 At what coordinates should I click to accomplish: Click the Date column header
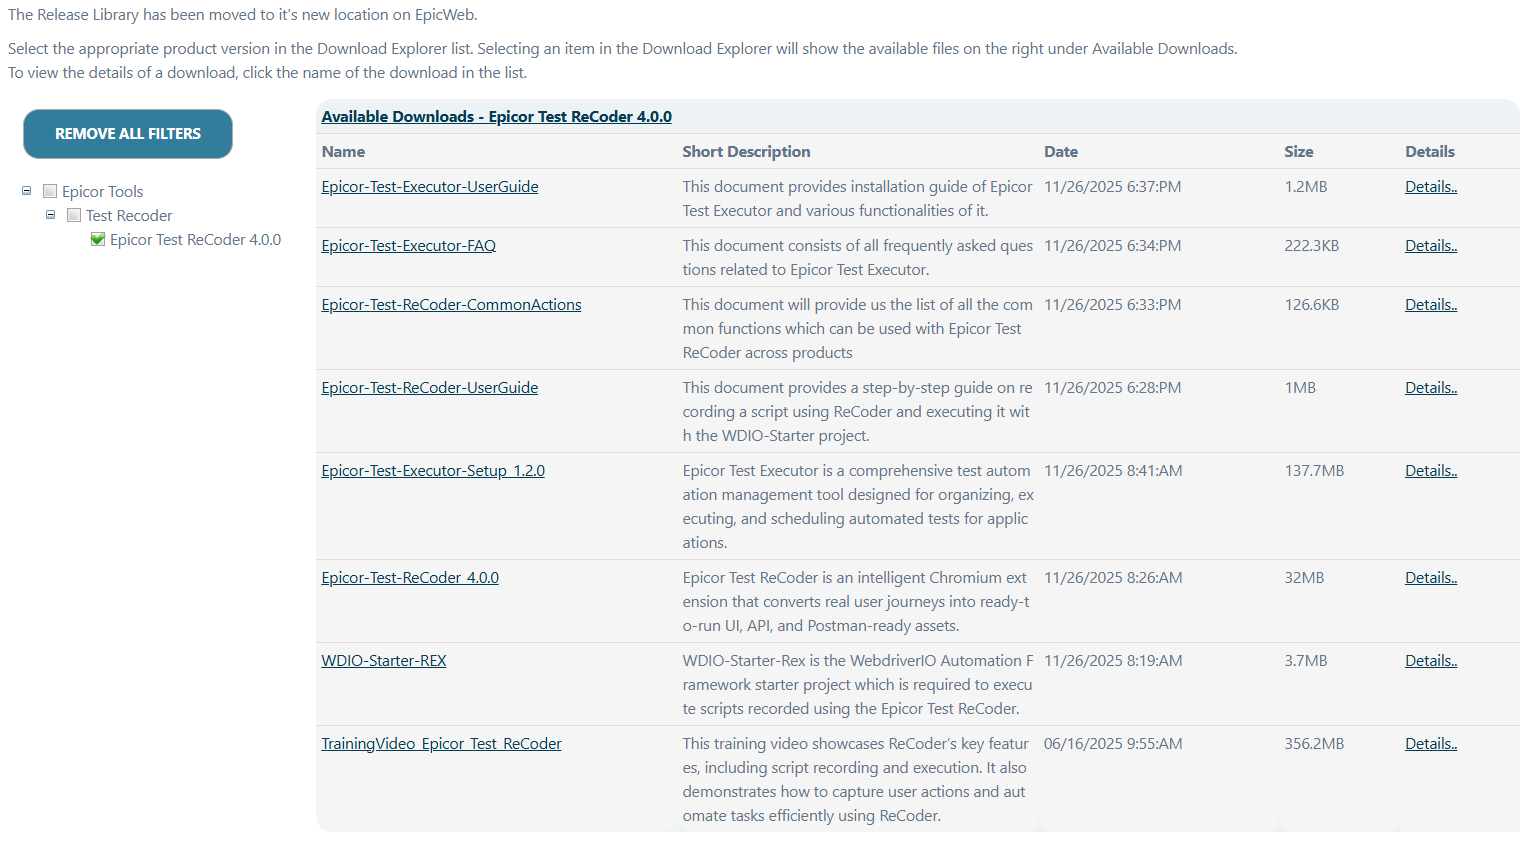[x=1060, y=152]
